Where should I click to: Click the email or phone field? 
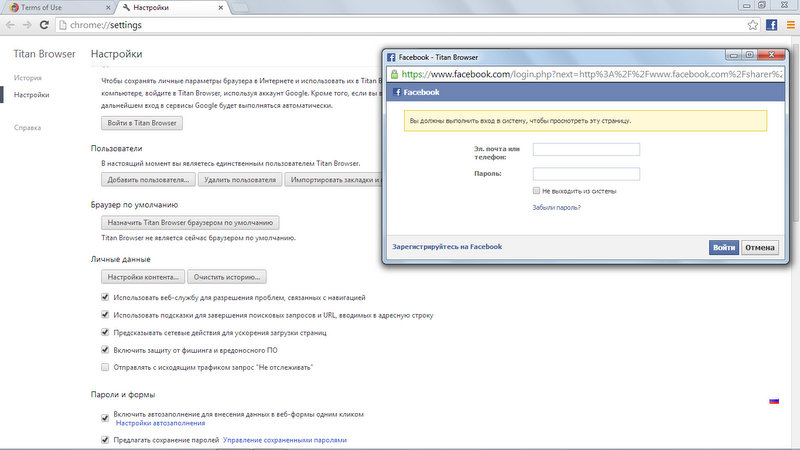click(586, 149)
